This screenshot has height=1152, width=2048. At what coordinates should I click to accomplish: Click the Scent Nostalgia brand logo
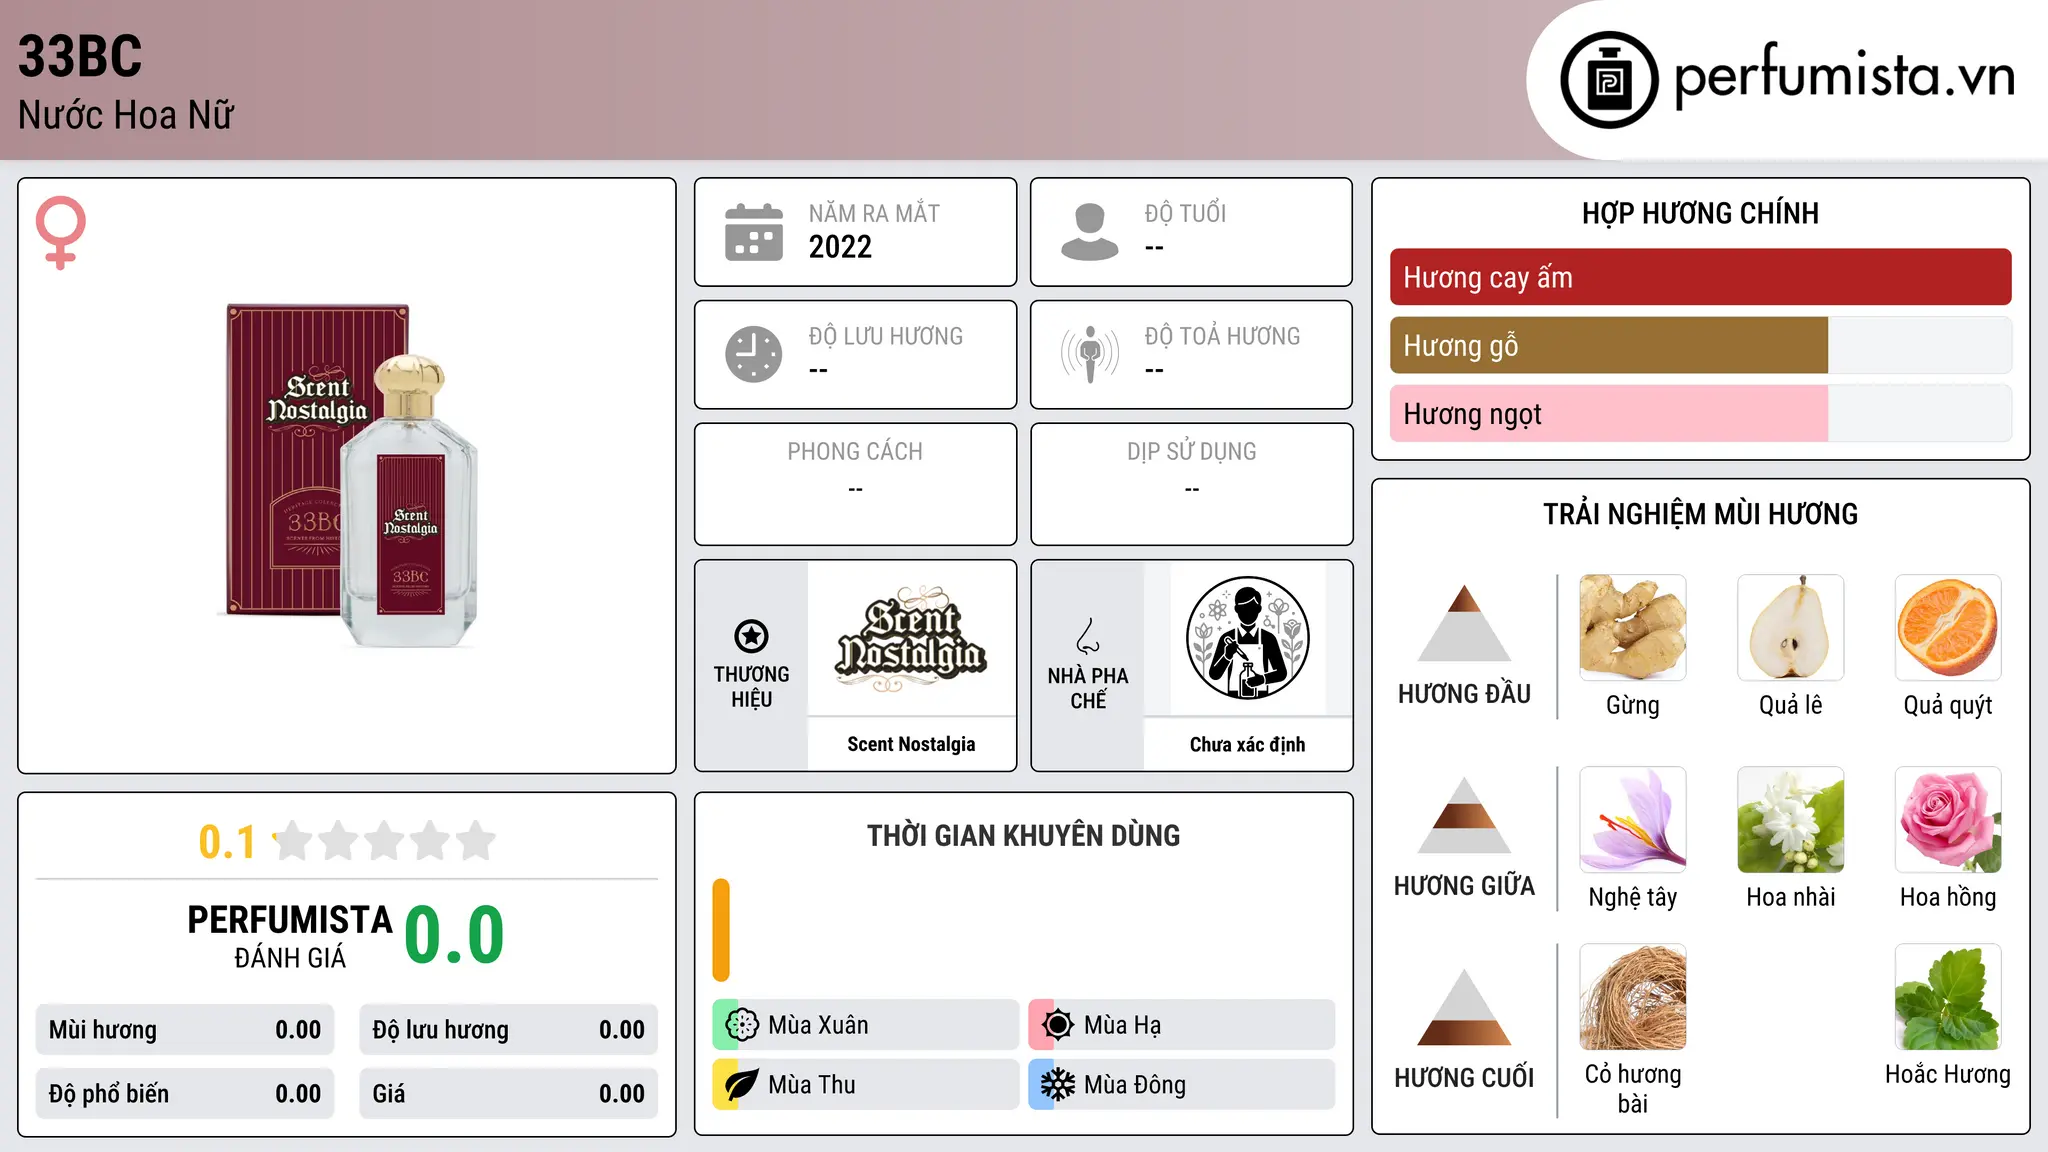(911, 639)
